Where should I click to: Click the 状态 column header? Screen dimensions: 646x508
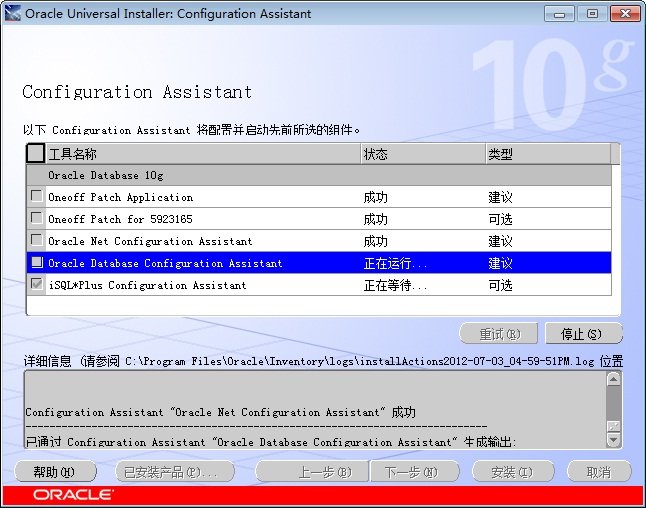click(x=424, y=154)
